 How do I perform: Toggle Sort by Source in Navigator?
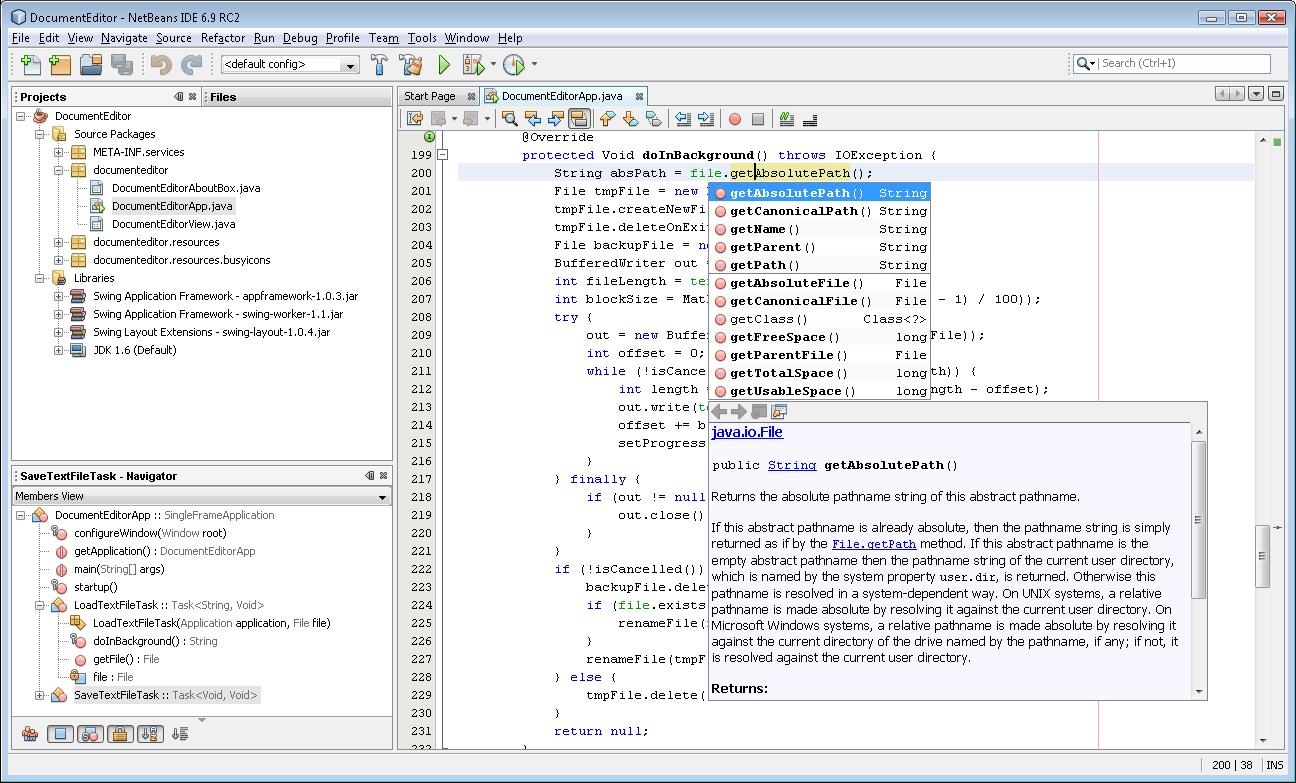[x=180, y=734]
